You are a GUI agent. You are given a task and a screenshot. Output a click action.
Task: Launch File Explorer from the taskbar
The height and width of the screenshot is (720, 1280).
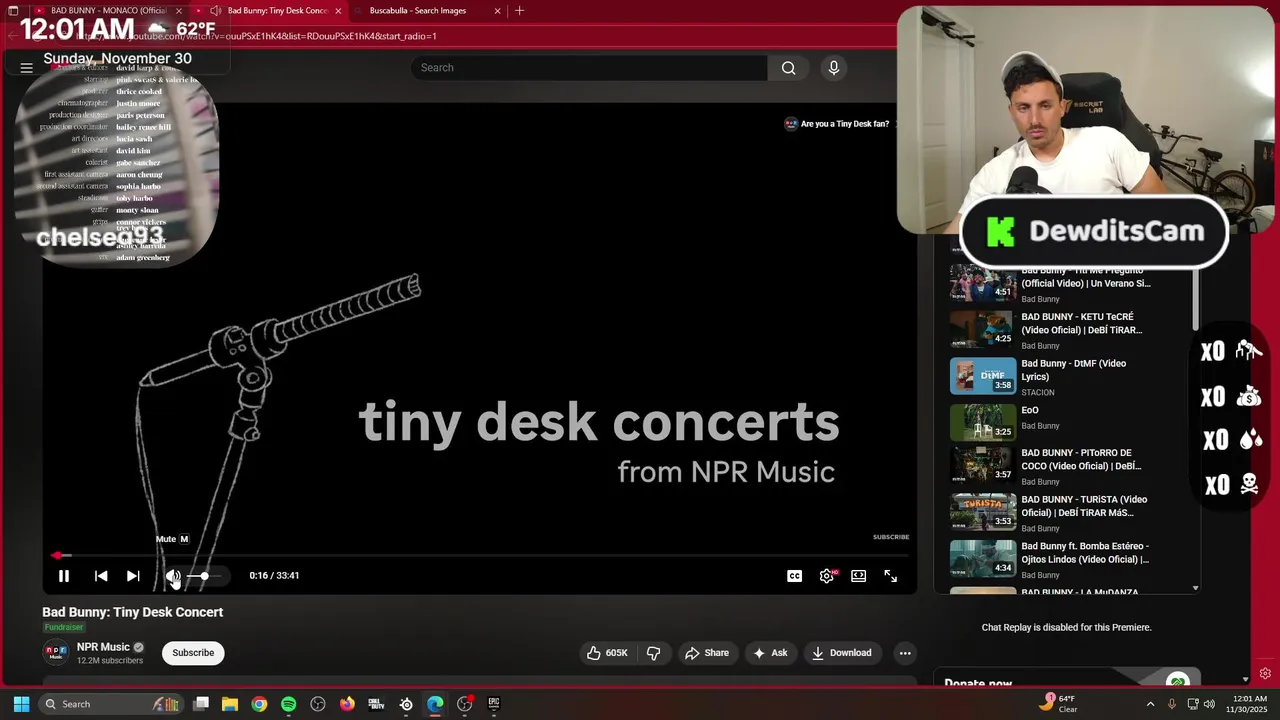click(x=230, y=704)
